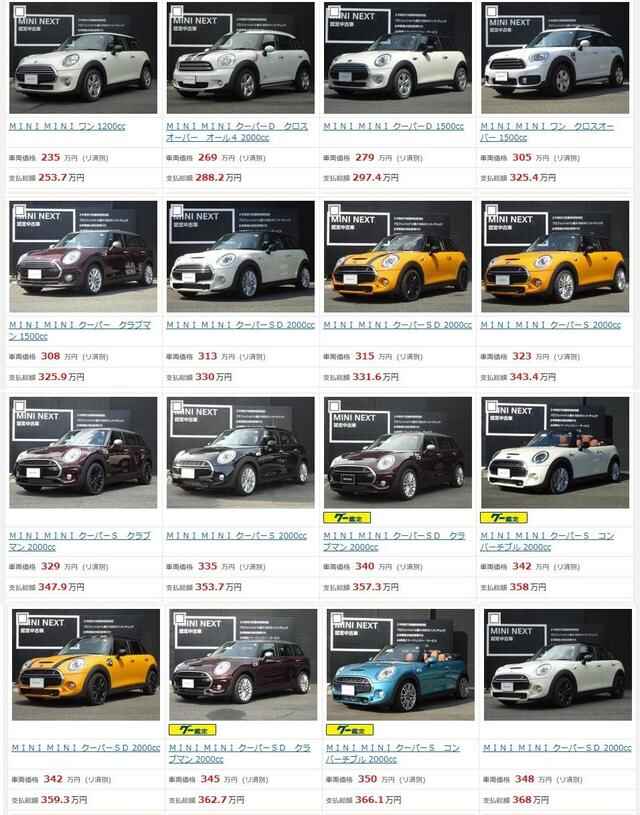This screenshot has height=815, width=640.
Task: Check the box on the 308万円 burgundy Clubman
Action: (x=19, y=211)
